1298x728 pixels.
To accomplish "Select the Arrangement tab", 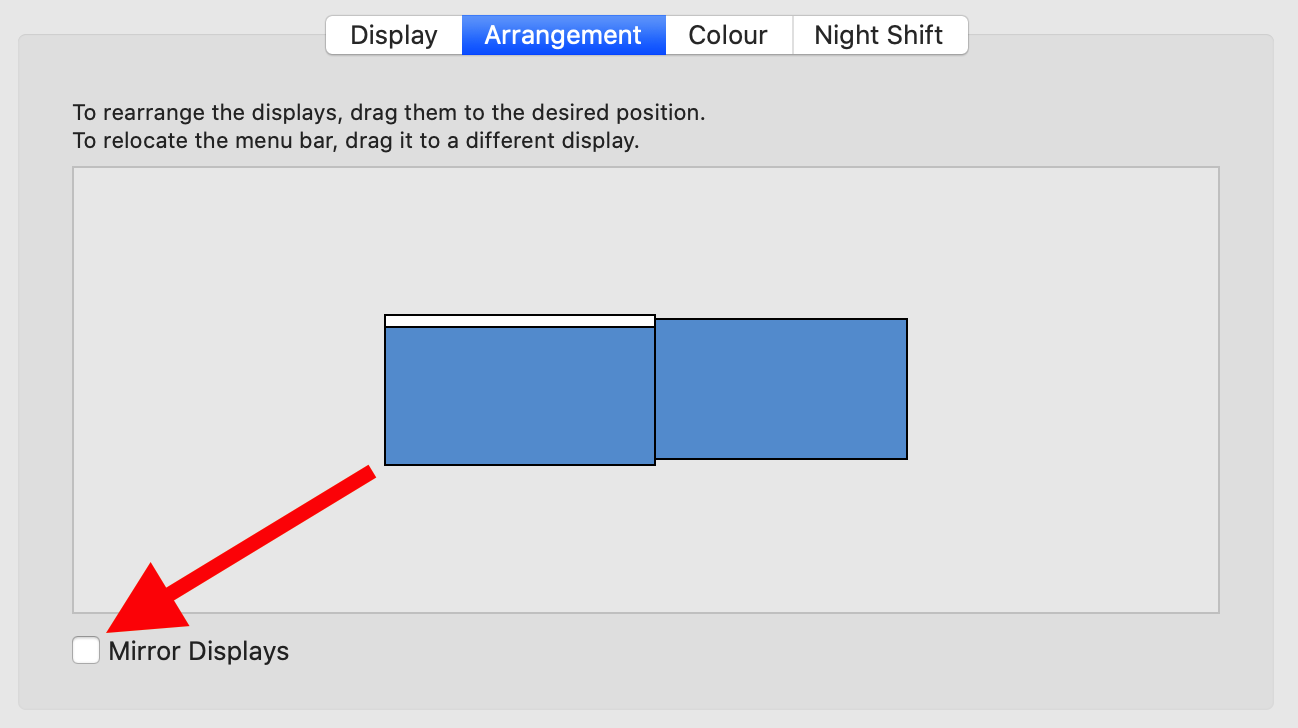I will click(563, 36).
